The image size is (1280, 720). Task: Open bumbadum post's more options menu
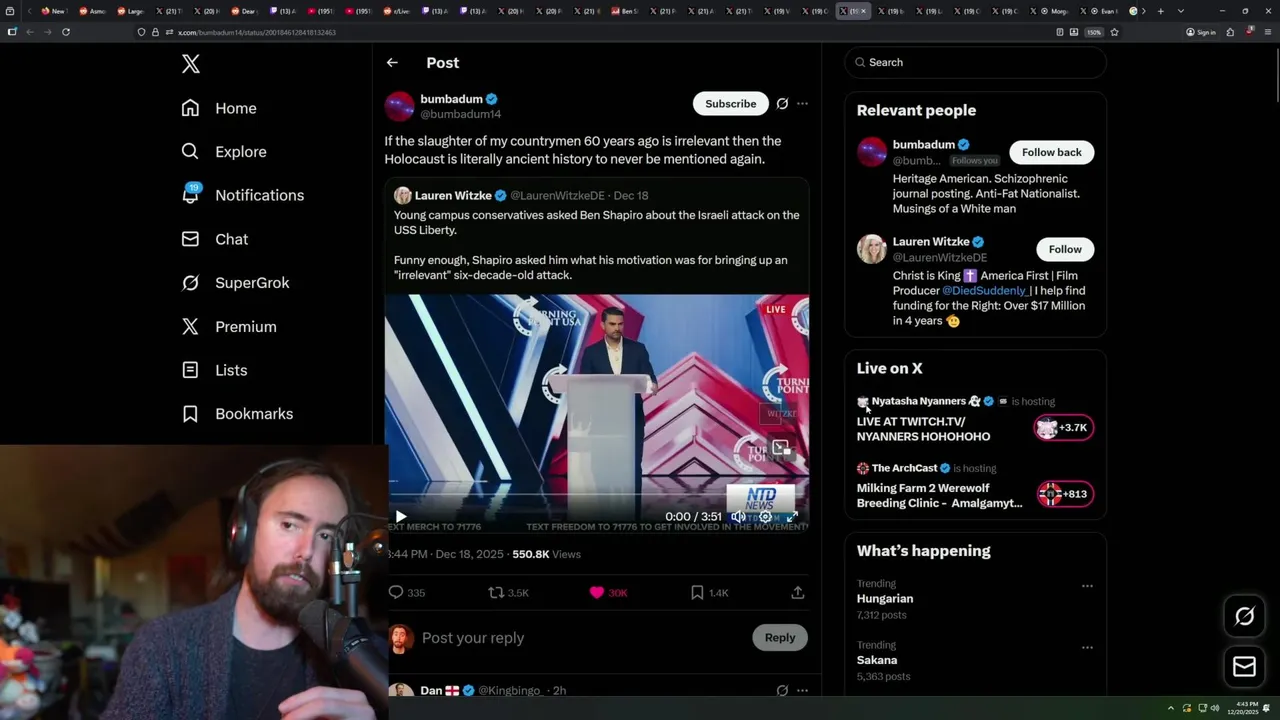(802, 104)
